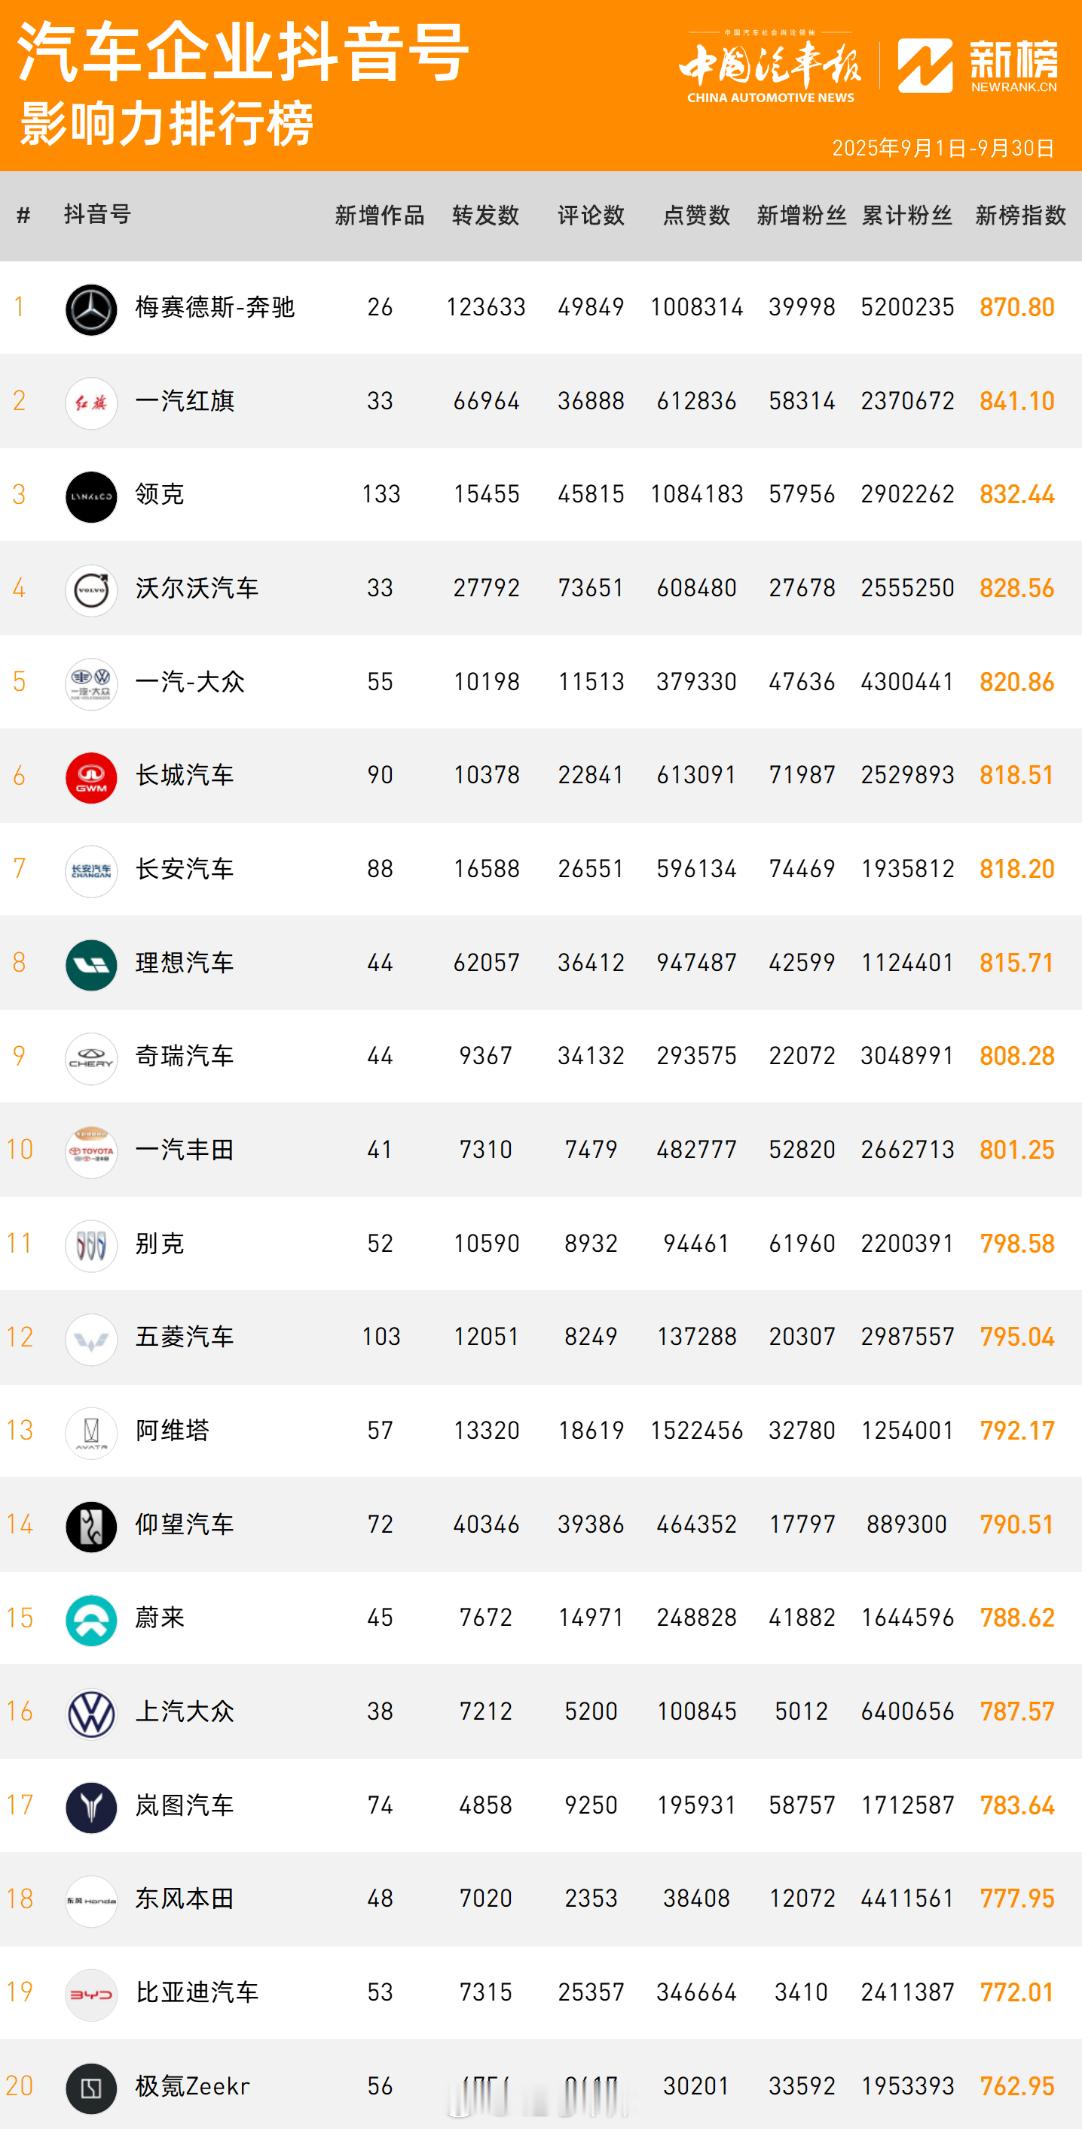
Task: Click the green Li Auto logo
Action: click(x=91, y=964)
